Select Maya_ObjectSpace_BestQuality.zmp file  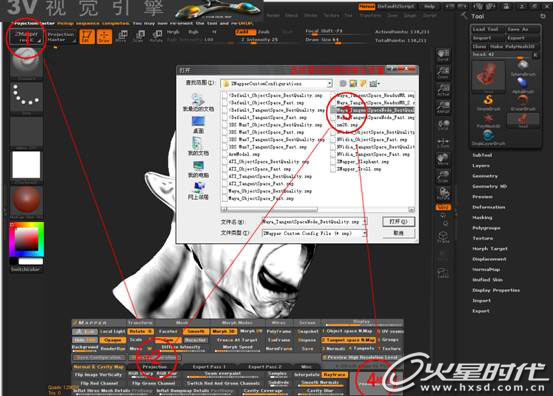[x=267, y=191]
